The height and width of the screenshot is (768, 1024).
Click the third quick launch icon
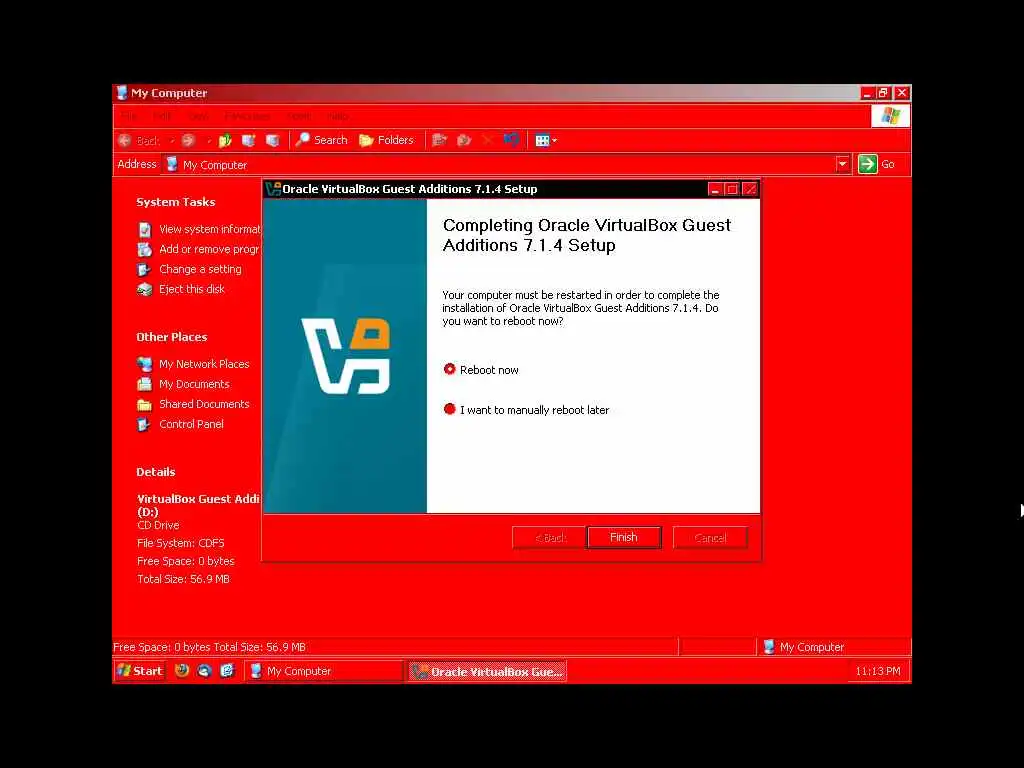(x=227, y=670)
